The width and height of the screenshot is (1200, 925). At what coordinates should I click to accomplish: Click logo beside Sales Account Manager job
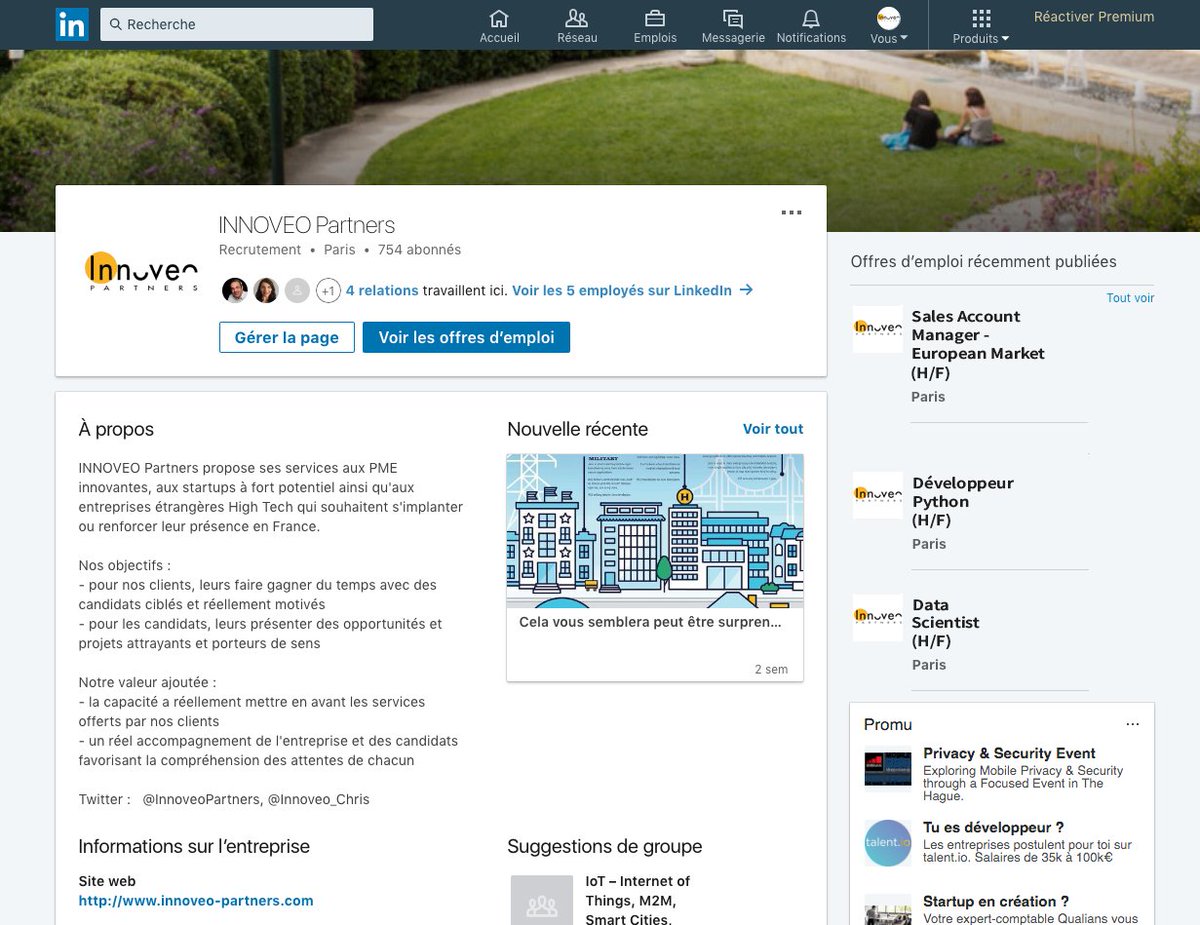pos(878,328)
